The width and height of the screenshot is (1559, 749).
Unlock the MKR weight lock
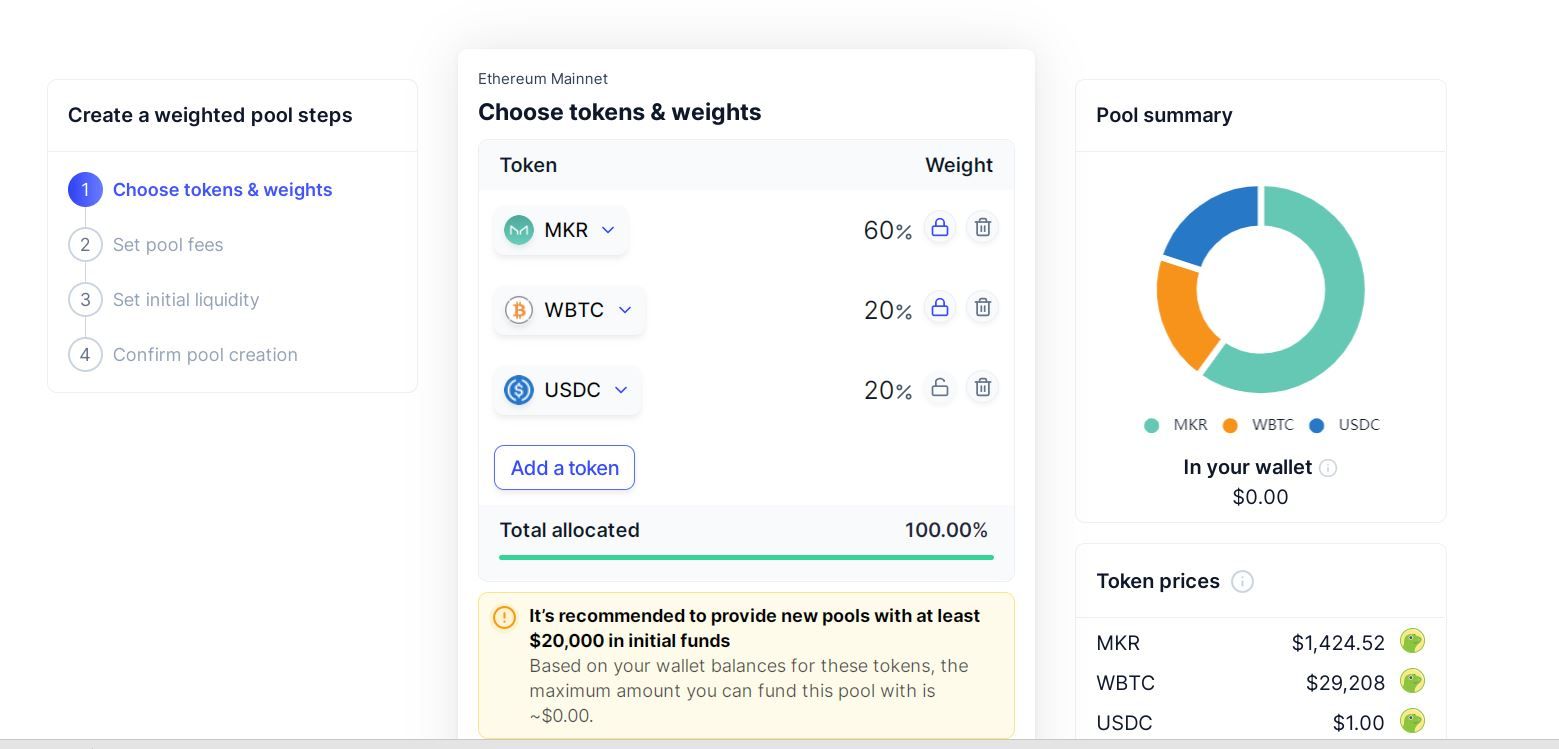[940, 228]
